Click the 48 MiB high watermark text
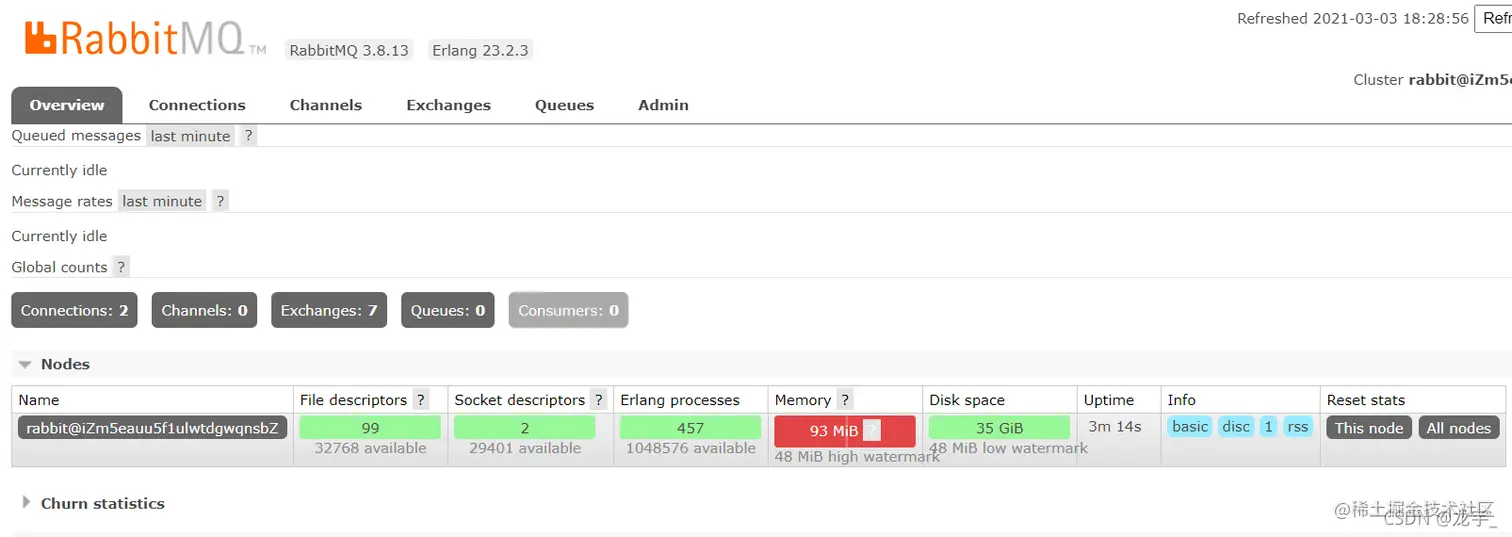The width and height of the screenshot is (1512, 537). [x=857, y=456]
